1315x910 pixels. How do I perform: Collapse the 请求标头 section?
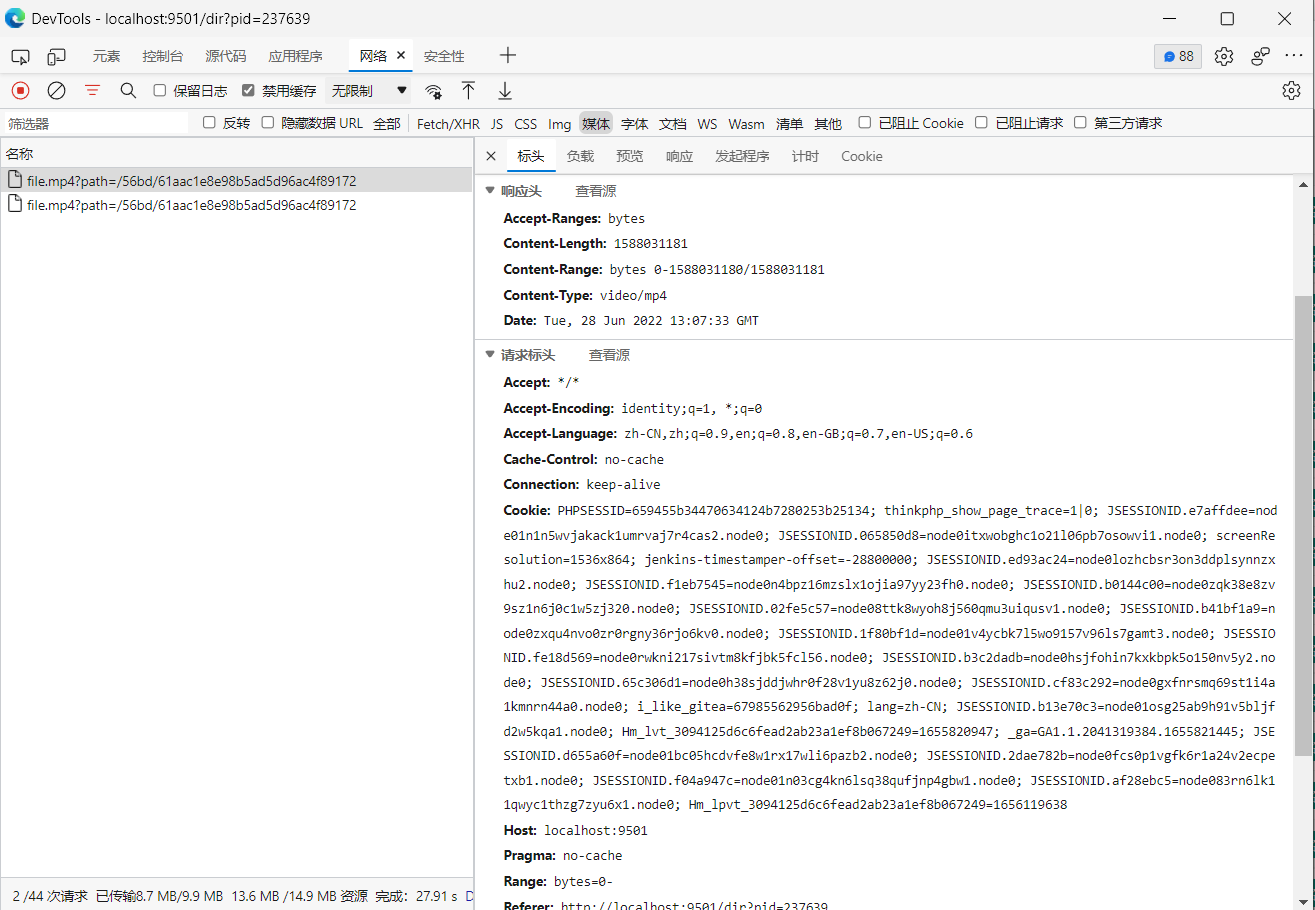[x=490, y=355]
